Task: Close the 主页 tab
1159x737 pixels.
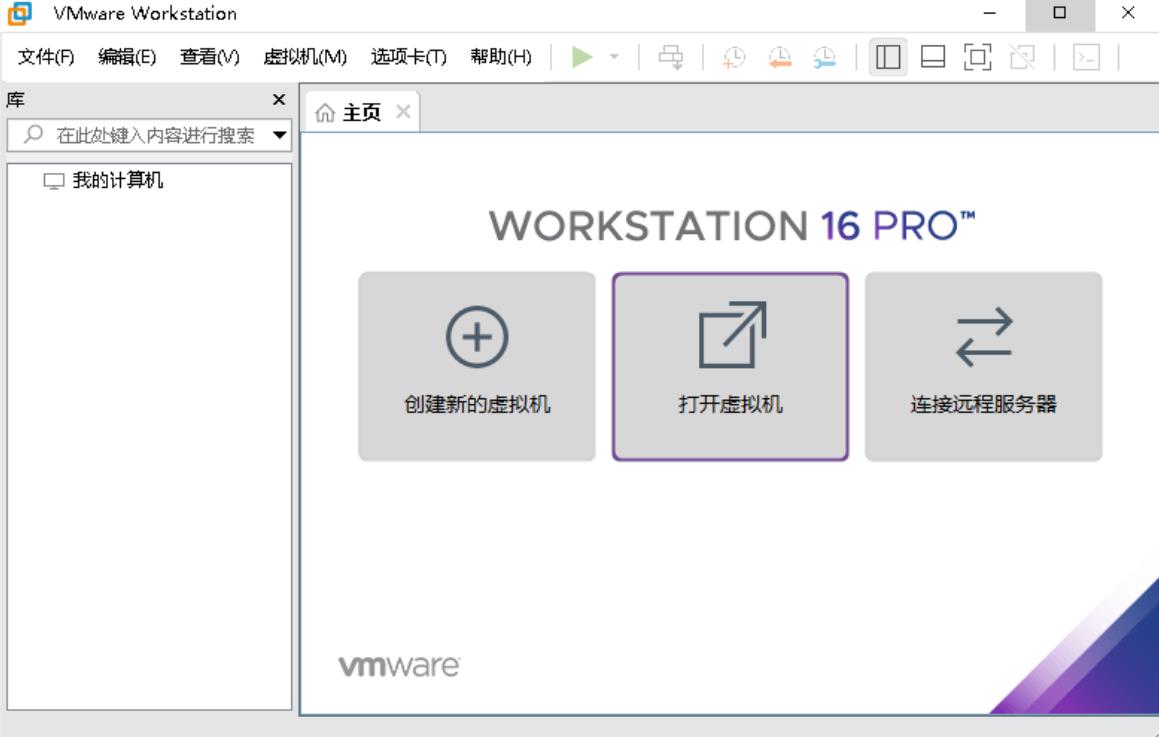Action: [403, 112]
